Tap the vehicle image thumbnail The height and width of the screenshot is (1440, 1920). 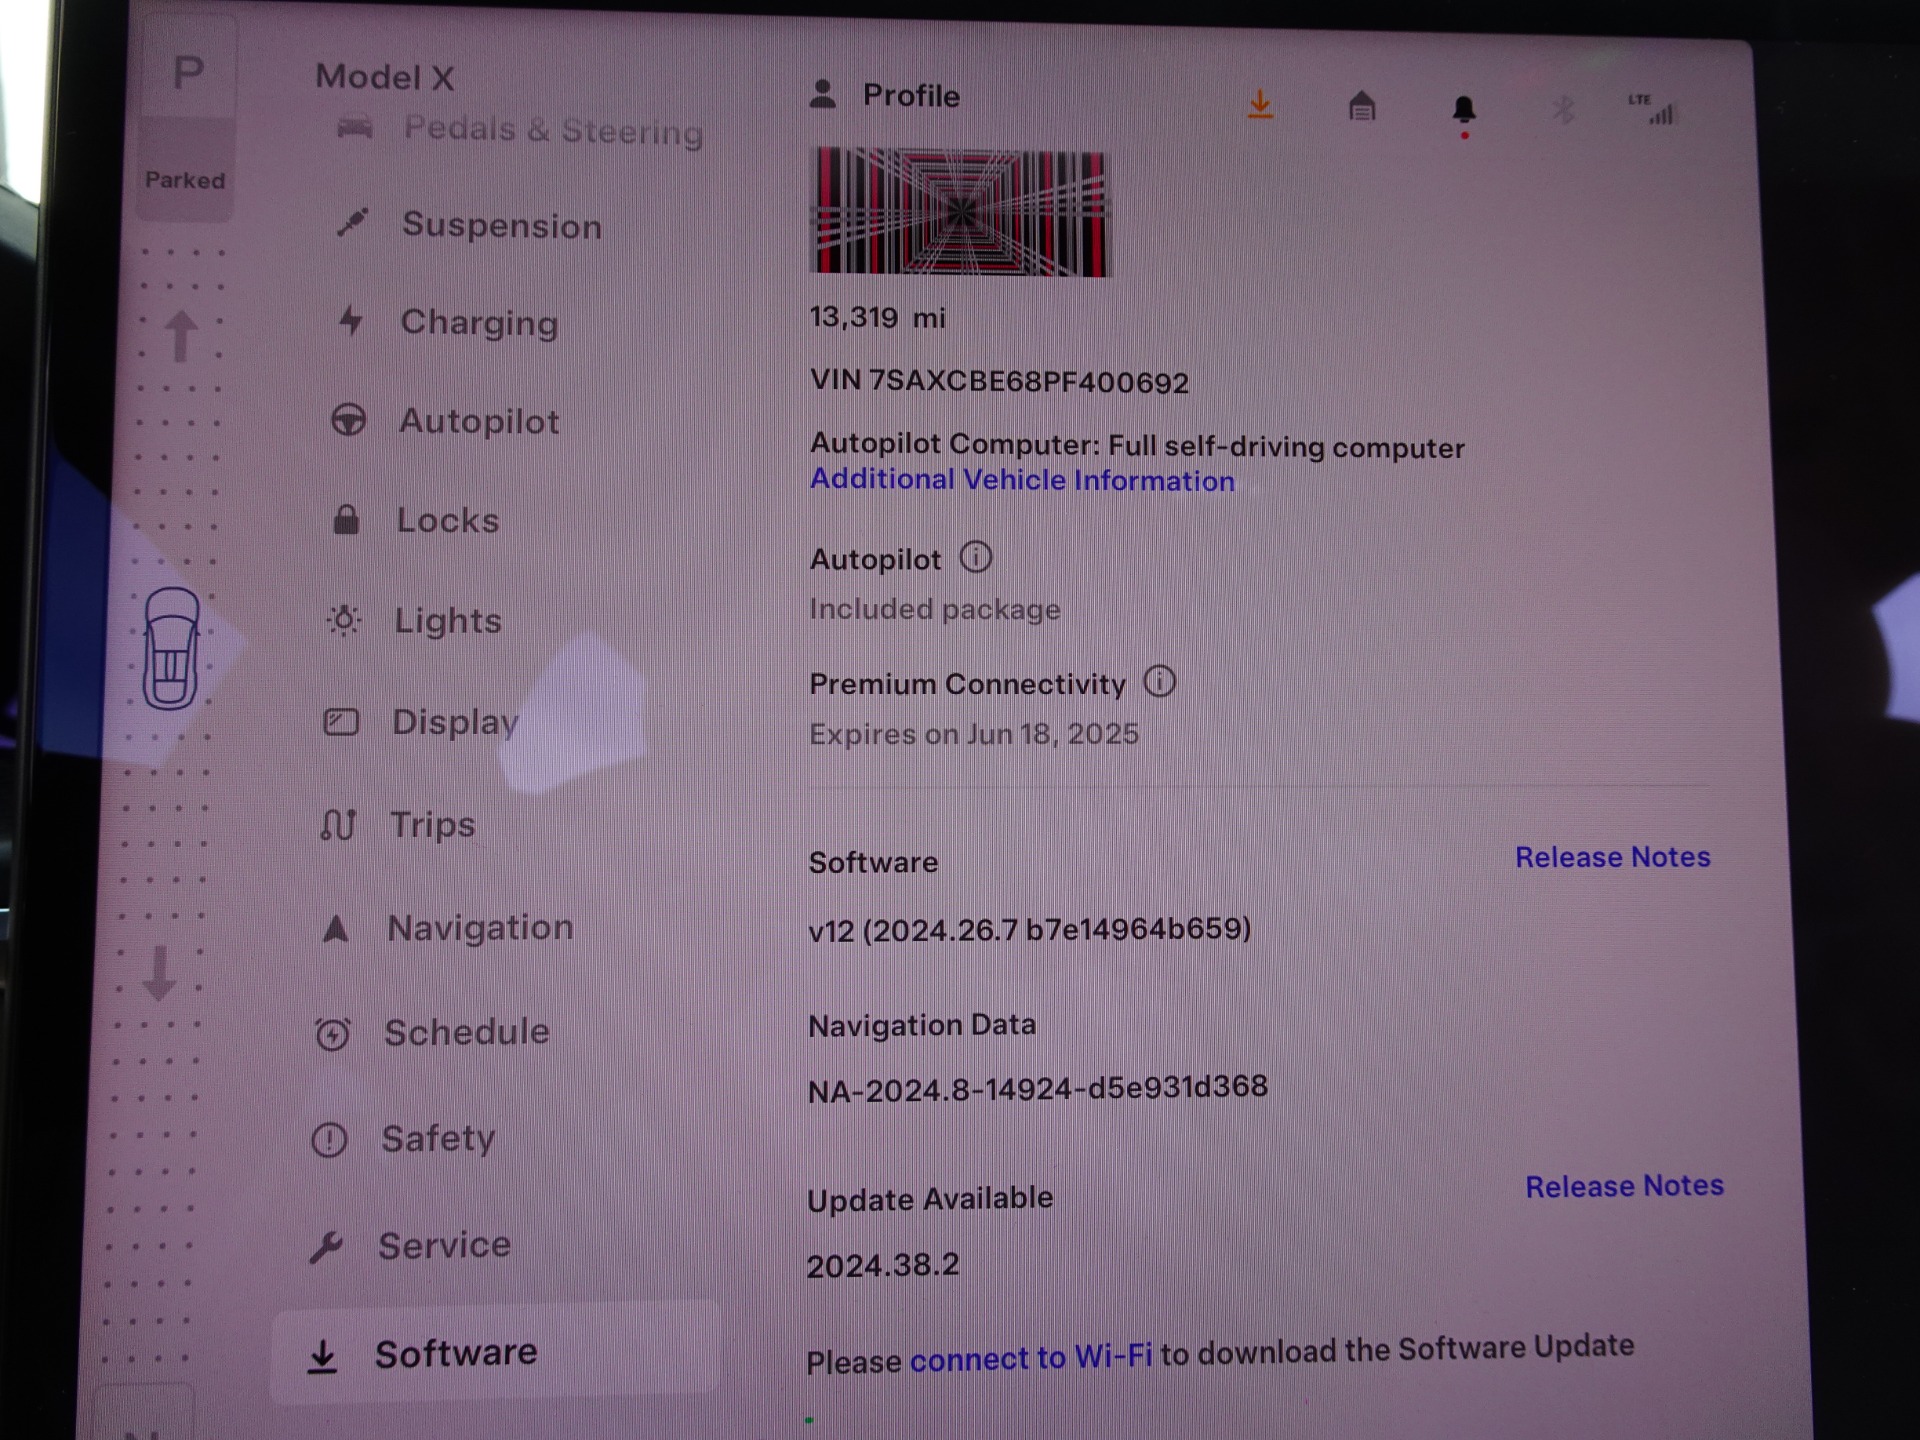960,212
